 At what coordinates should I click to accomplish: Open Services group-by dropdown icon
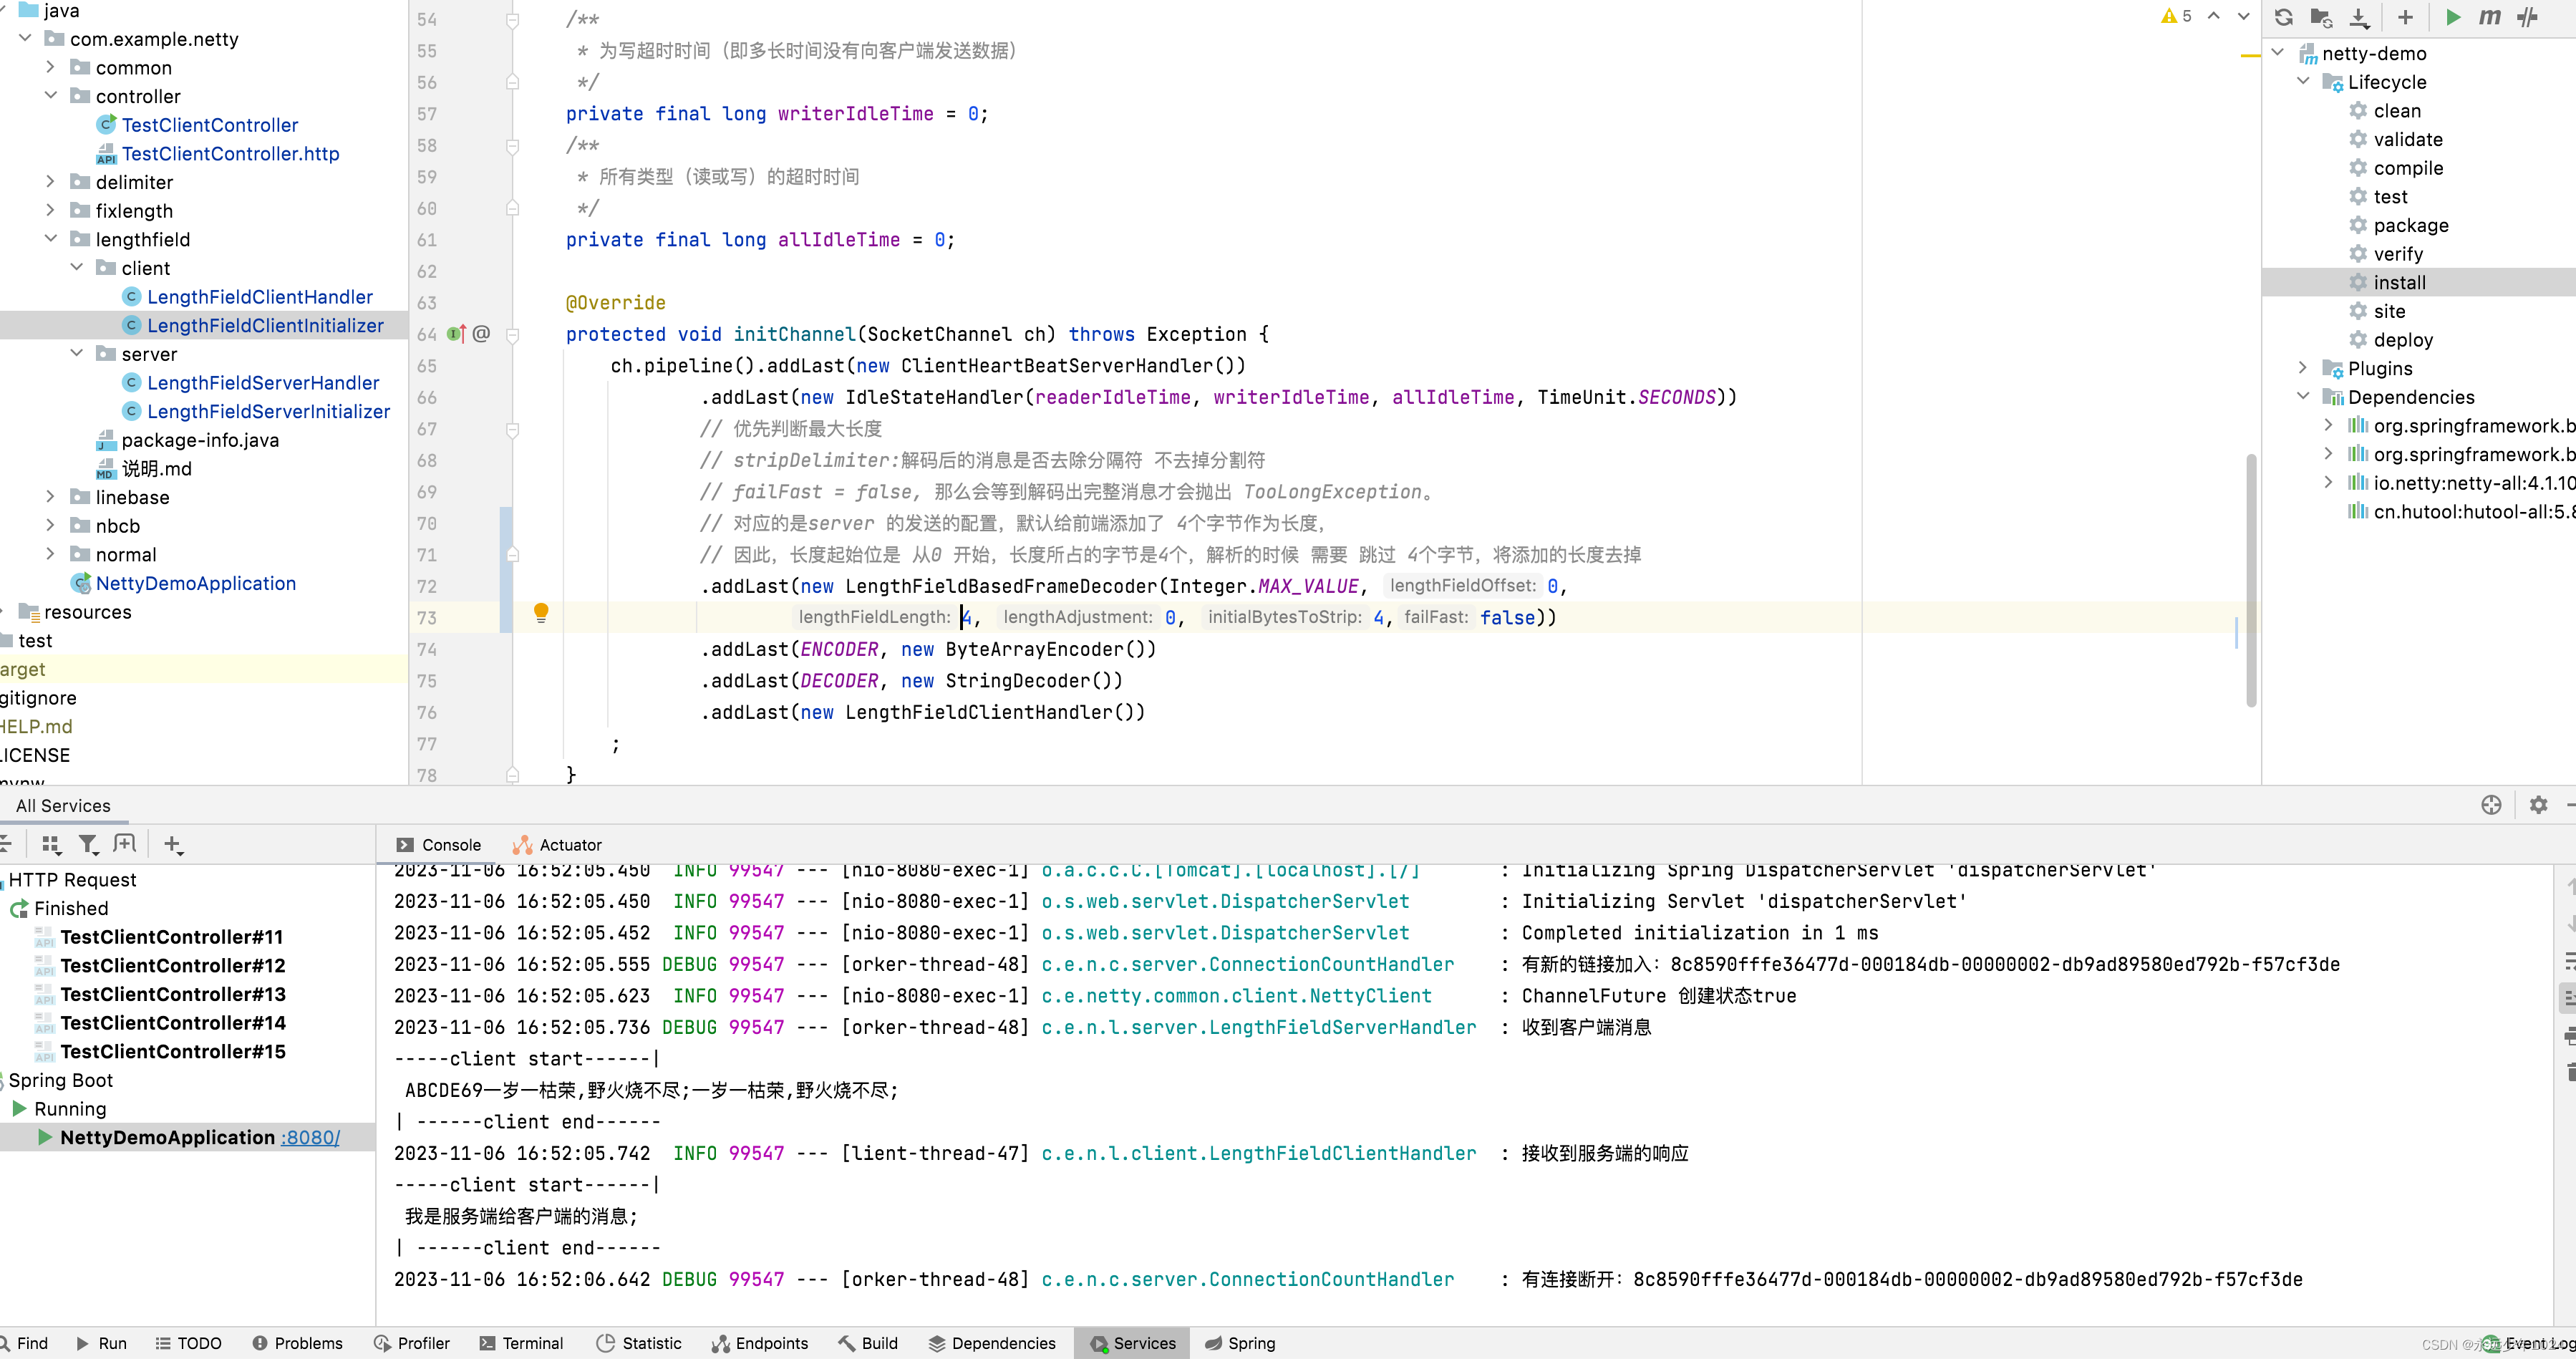[x=52, y=845]
